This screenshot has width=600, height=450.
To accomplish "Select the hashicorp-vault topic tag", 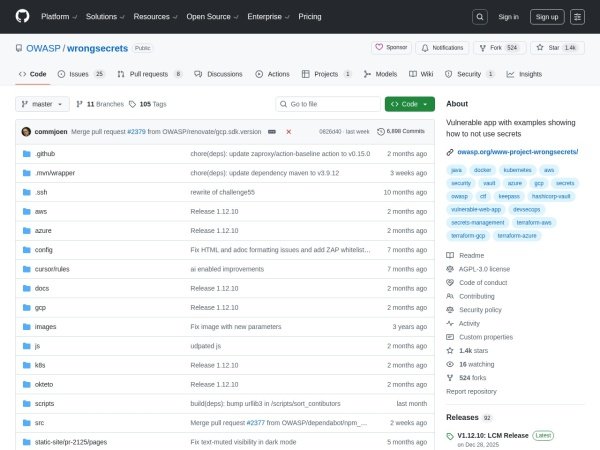I will [551, 196].
